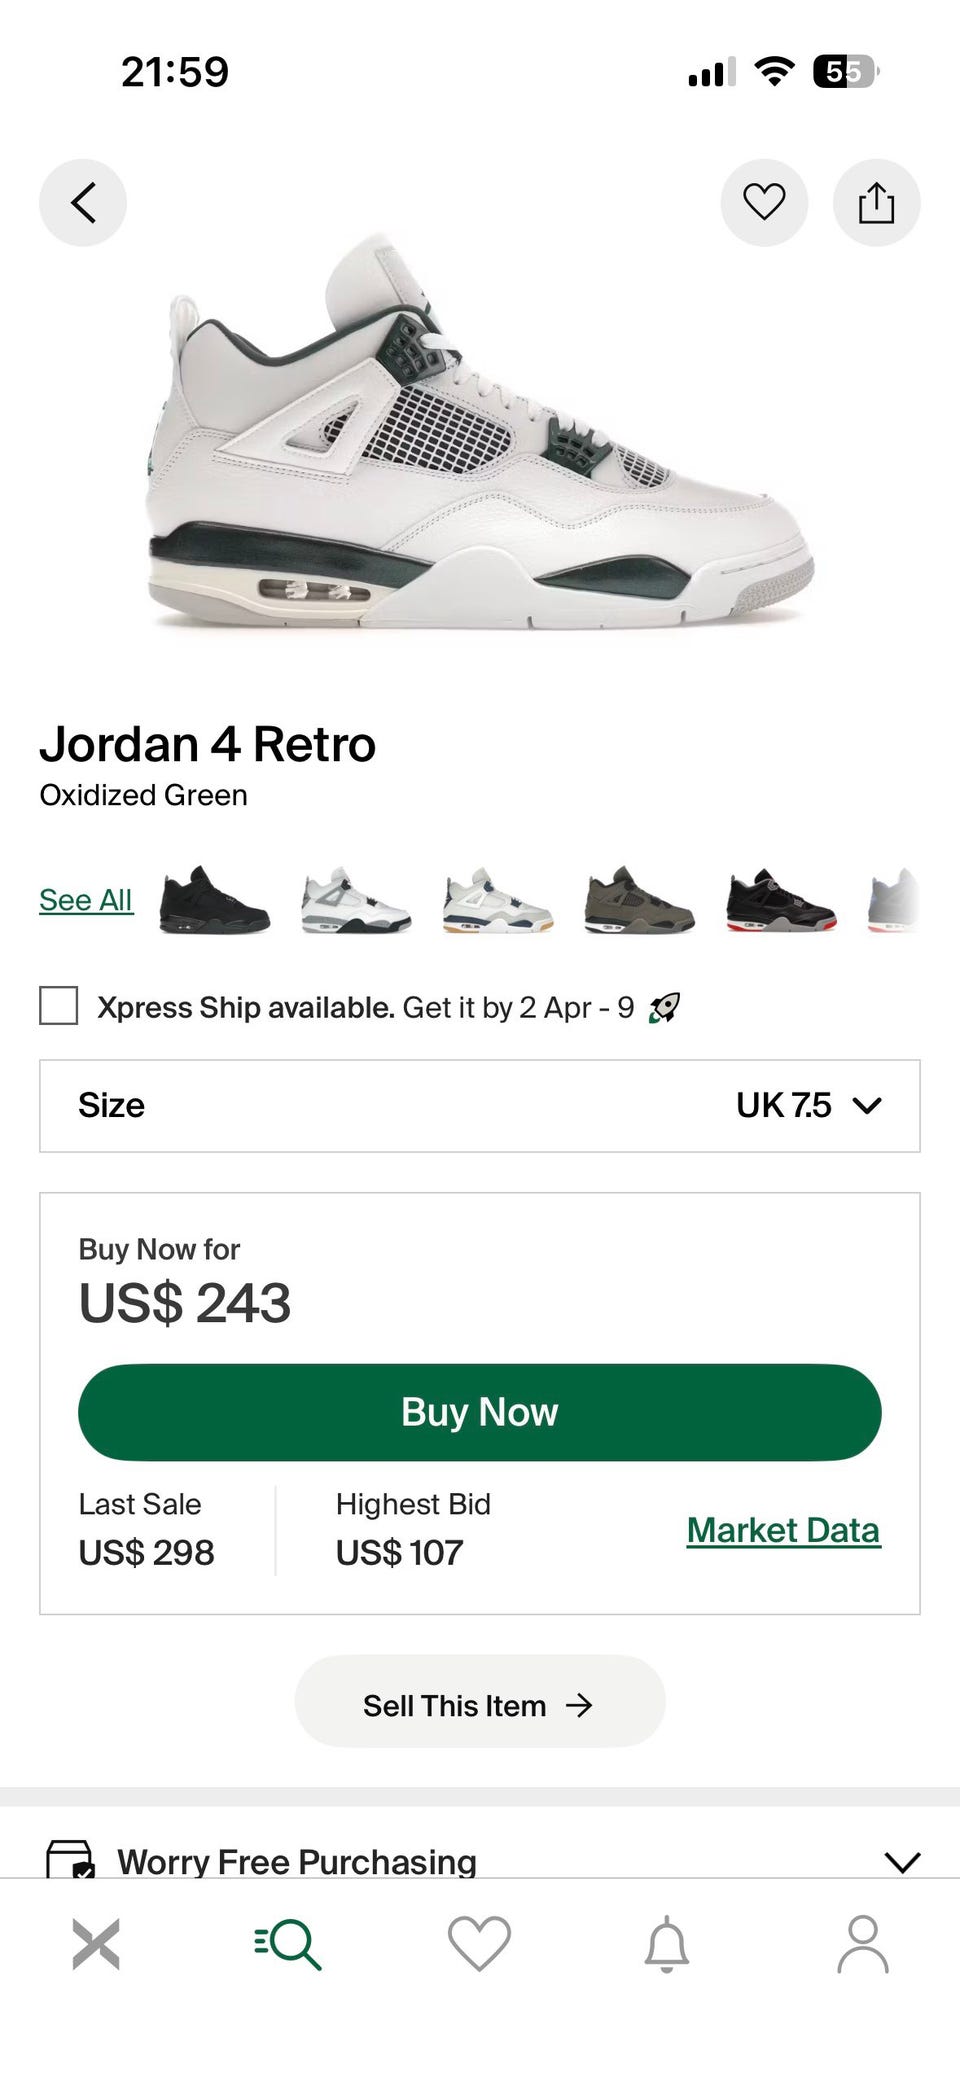
Task: Open the search icon in bottom bar
Action: (288, 1944)
